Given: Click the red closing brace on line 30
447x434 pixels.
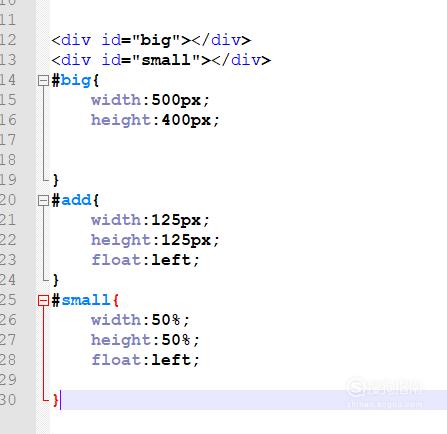Looking at the screenshot, I should coord(56,400).
